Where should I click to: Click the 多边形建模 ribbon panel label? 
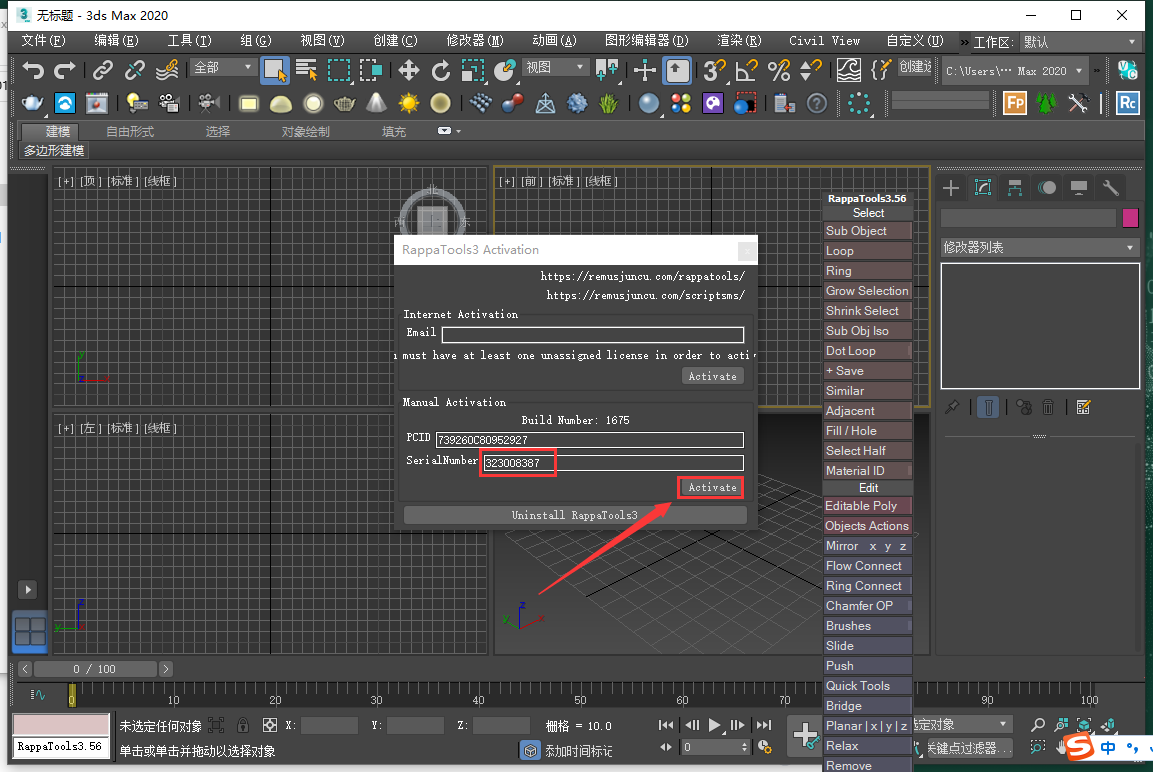54,151
